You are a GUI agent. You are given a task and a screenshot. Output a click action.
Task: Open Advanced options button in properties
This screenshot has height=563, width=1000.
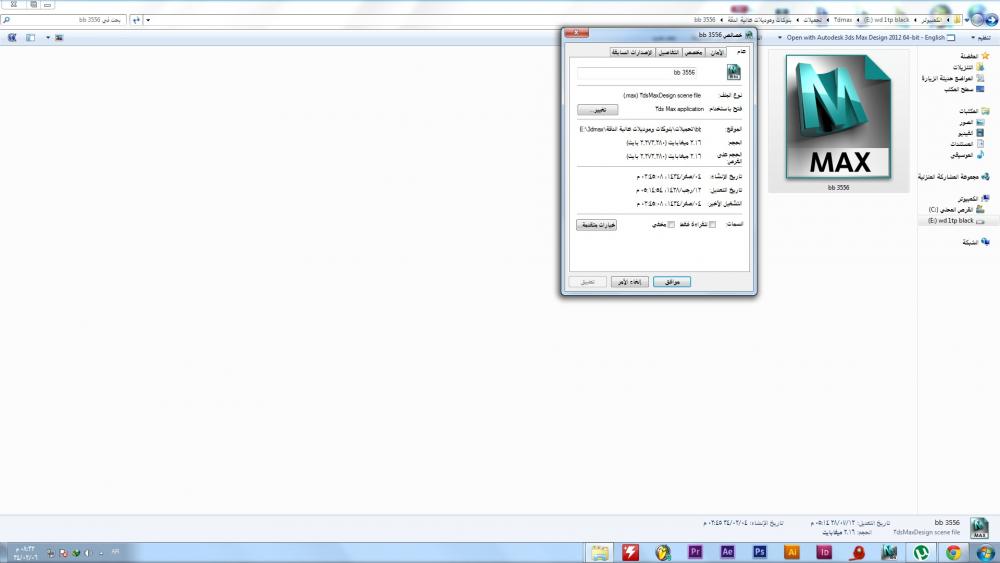point(596,224)
